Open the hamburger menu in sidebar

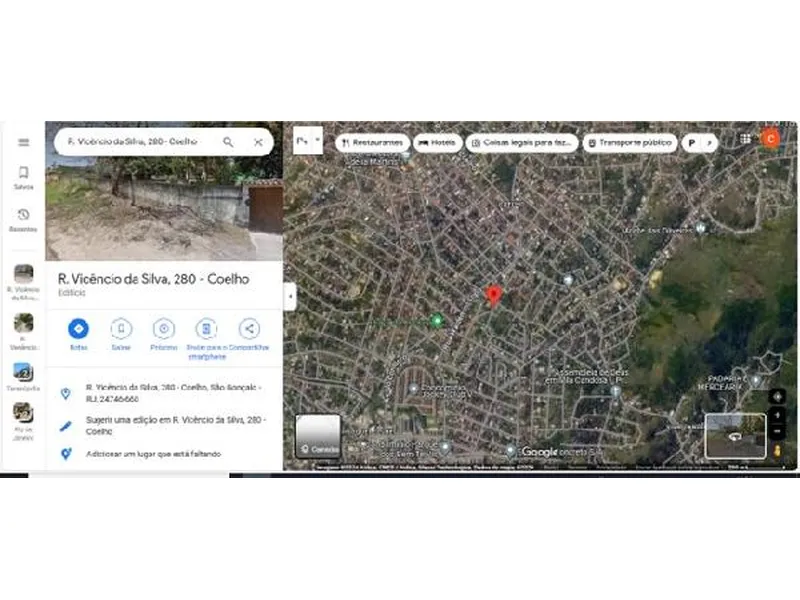tap(23, 142)
